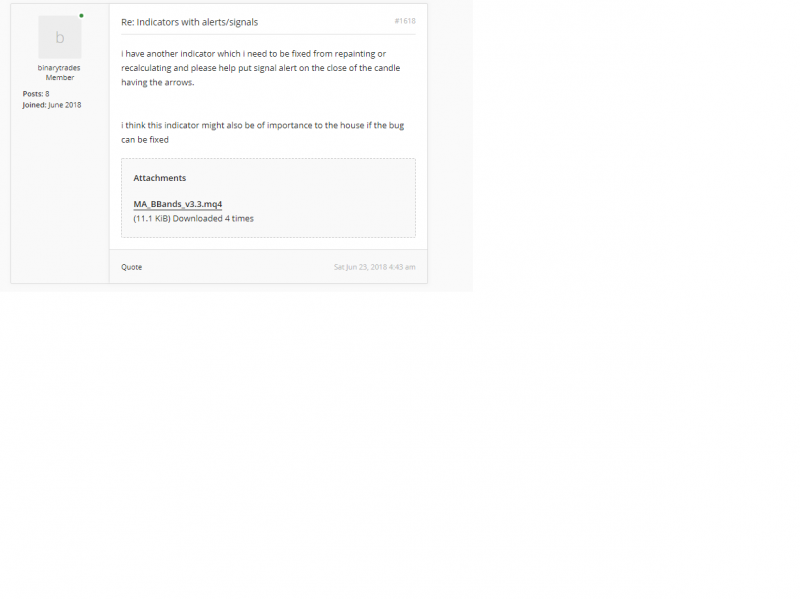800x599 pixels.
Task: Open the Re: Indicators with alerts/signals title
Action: point(189,22)
